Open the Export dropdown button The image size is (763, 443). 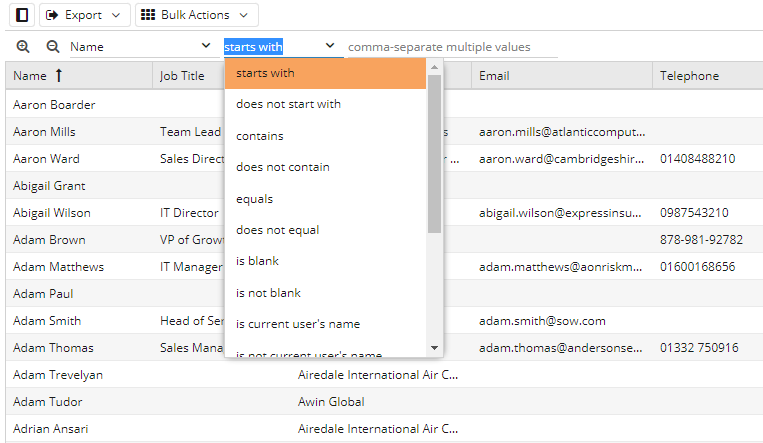[x=85, y=15]
